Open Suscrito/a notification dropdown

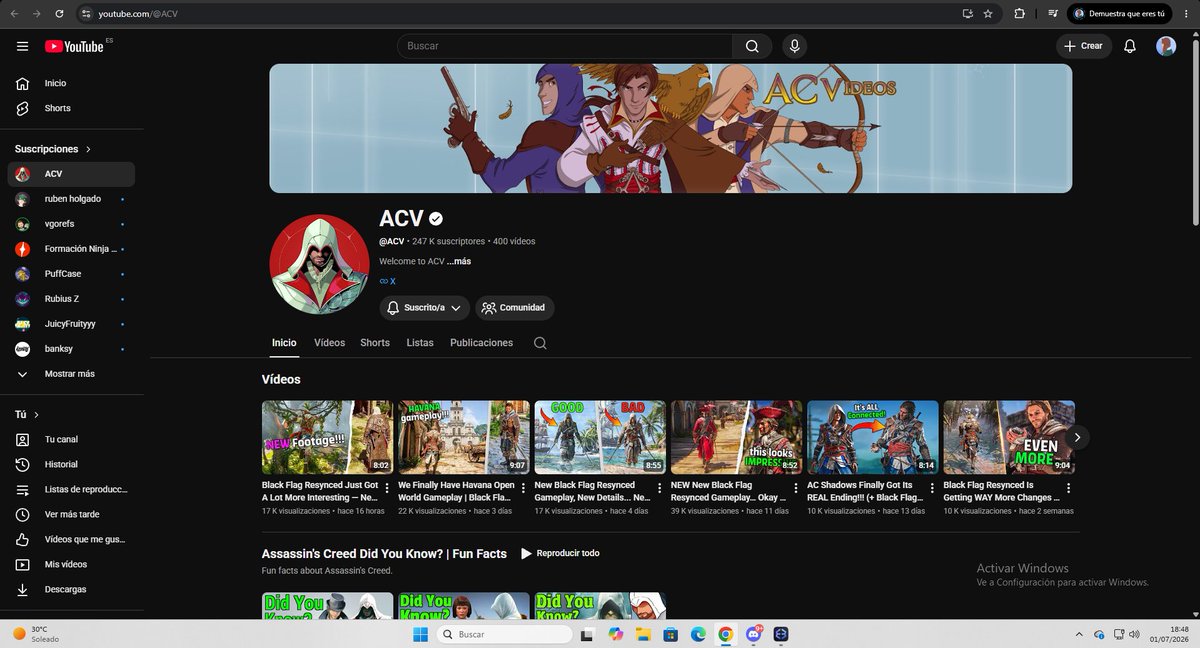pos(424,308)
